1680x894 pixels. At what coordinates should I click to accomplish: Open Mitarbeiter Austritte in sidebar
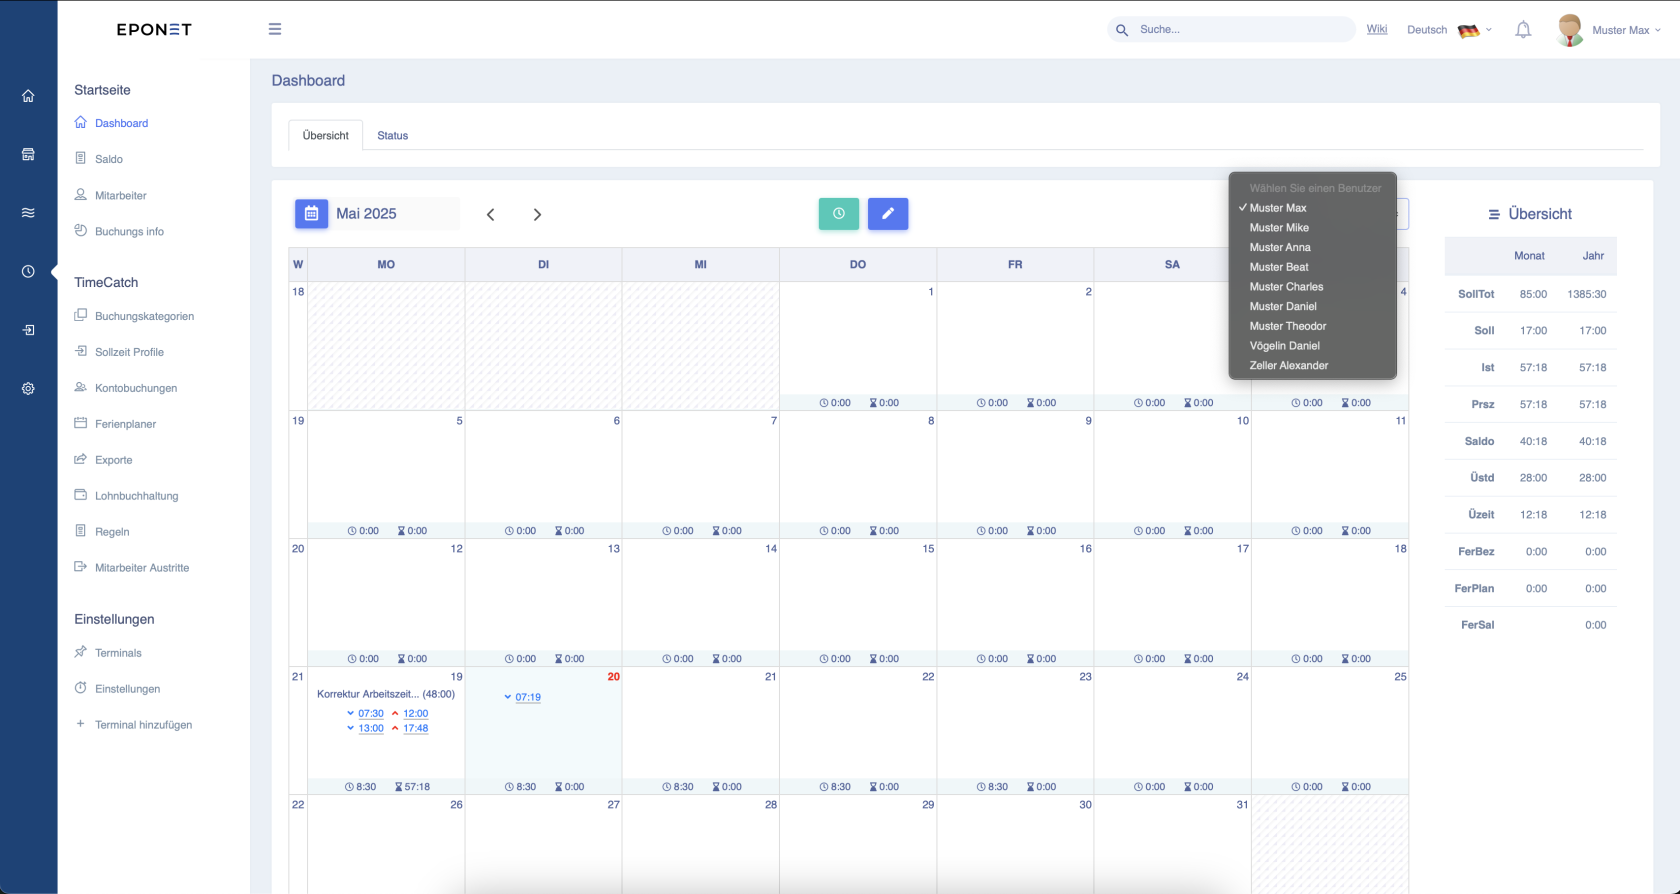141,568
